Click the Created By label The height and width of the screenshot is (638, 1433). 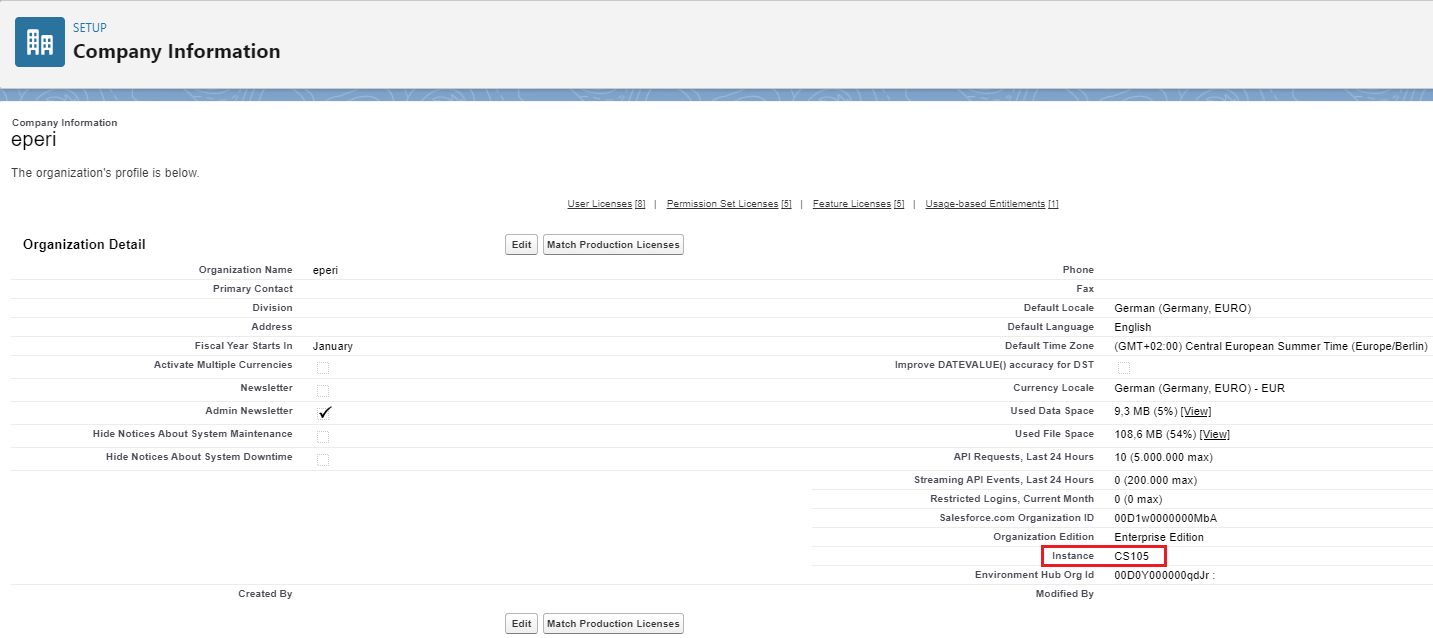[x=265, y=594]
